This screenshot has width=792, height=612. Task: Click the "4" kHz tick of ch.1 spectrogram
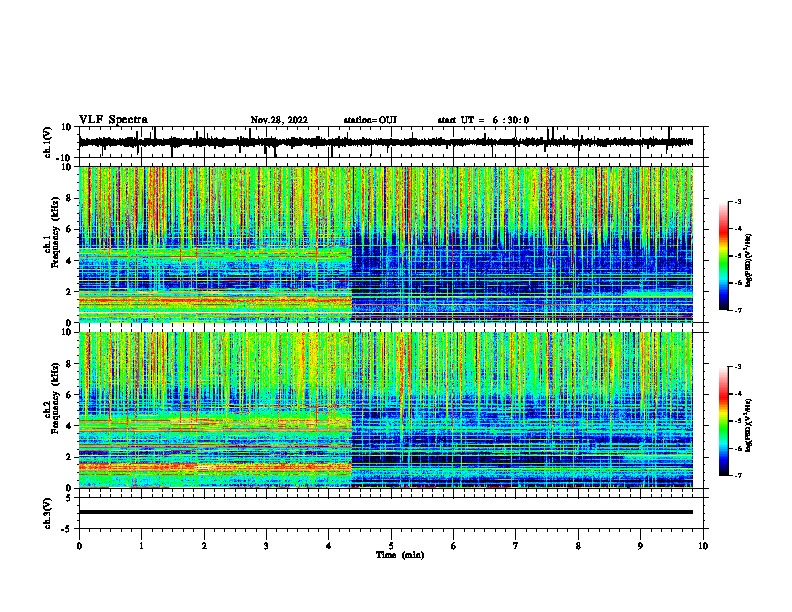tap(70, 261)
